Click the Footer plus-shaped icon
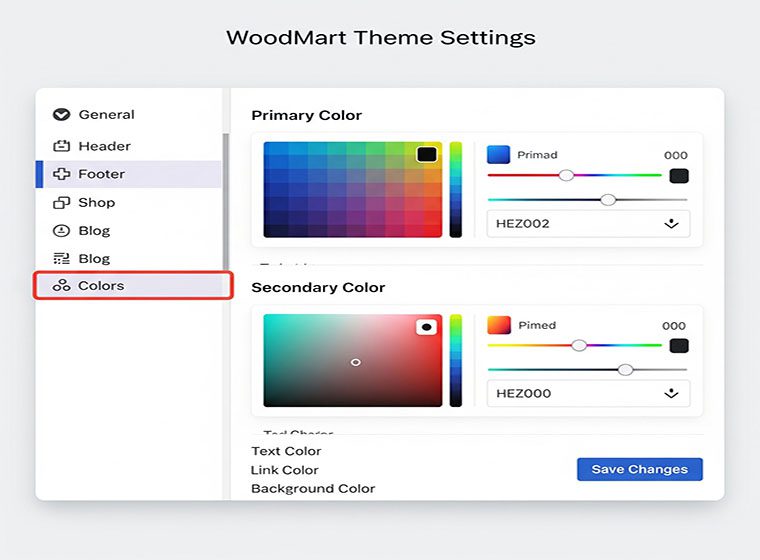Viewport: 760px width, 560px height. [x=61, y=174]
